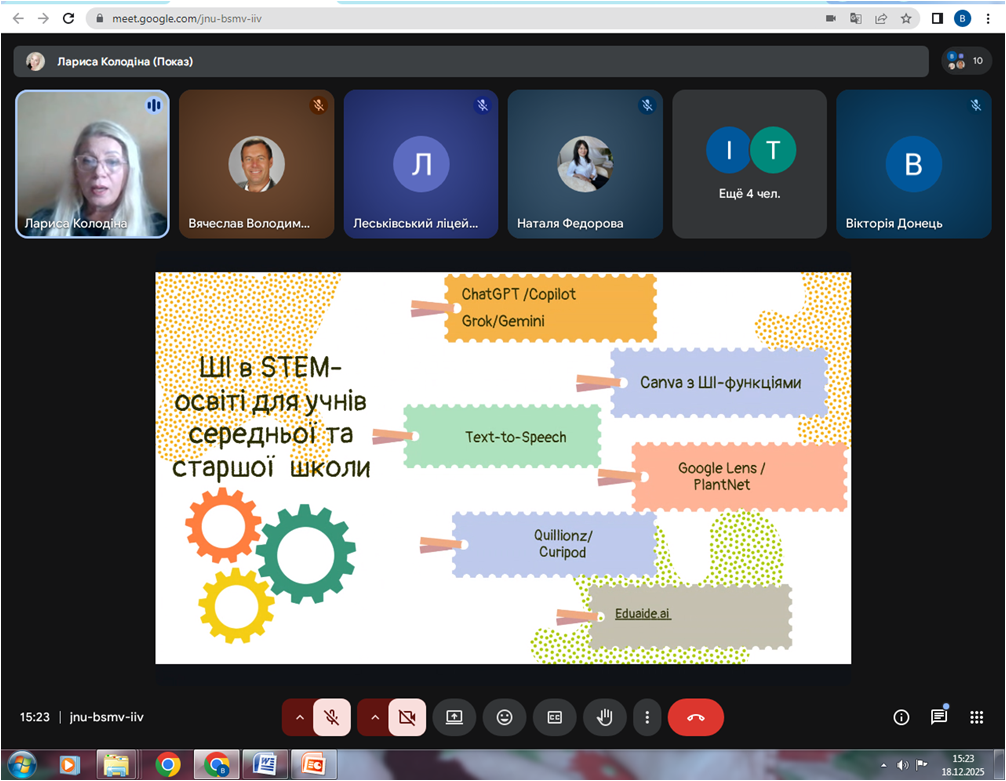The image size is (1006, 781).
Task: Unmute the microphone
Action: (x=332, y=717)
